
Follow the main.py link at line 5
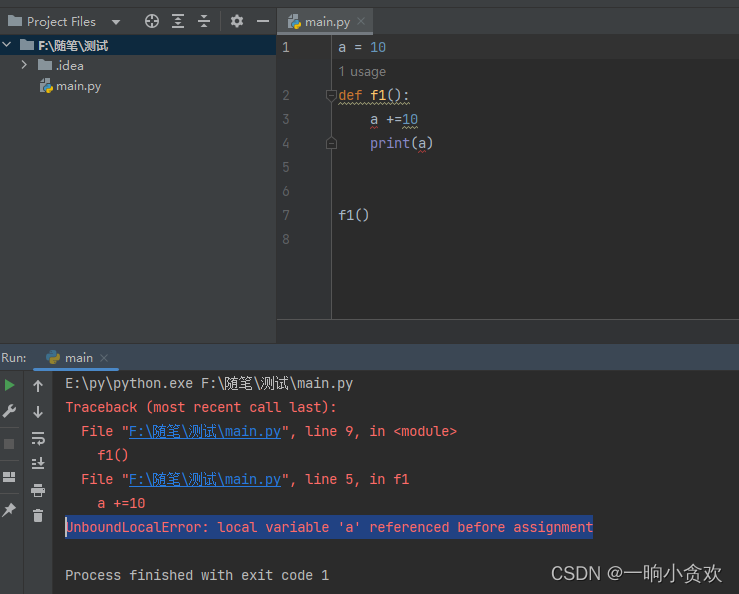coord(205,480)
